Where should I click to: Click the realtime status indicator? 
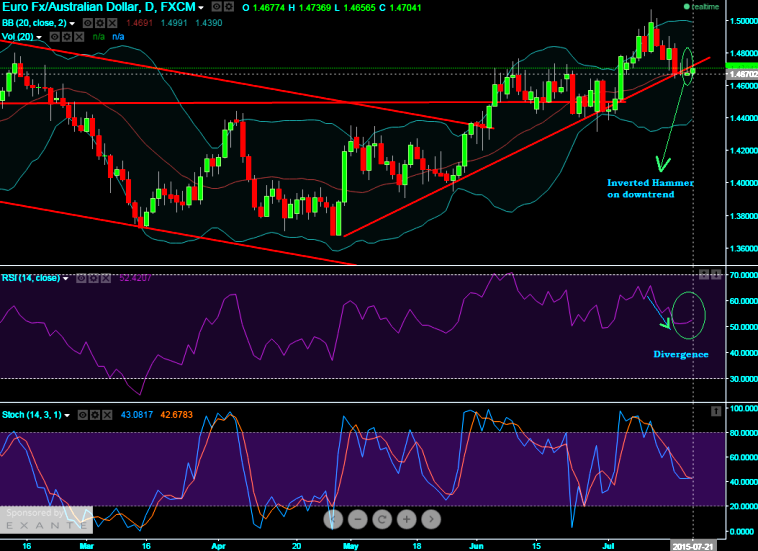(x=701, y=7)
